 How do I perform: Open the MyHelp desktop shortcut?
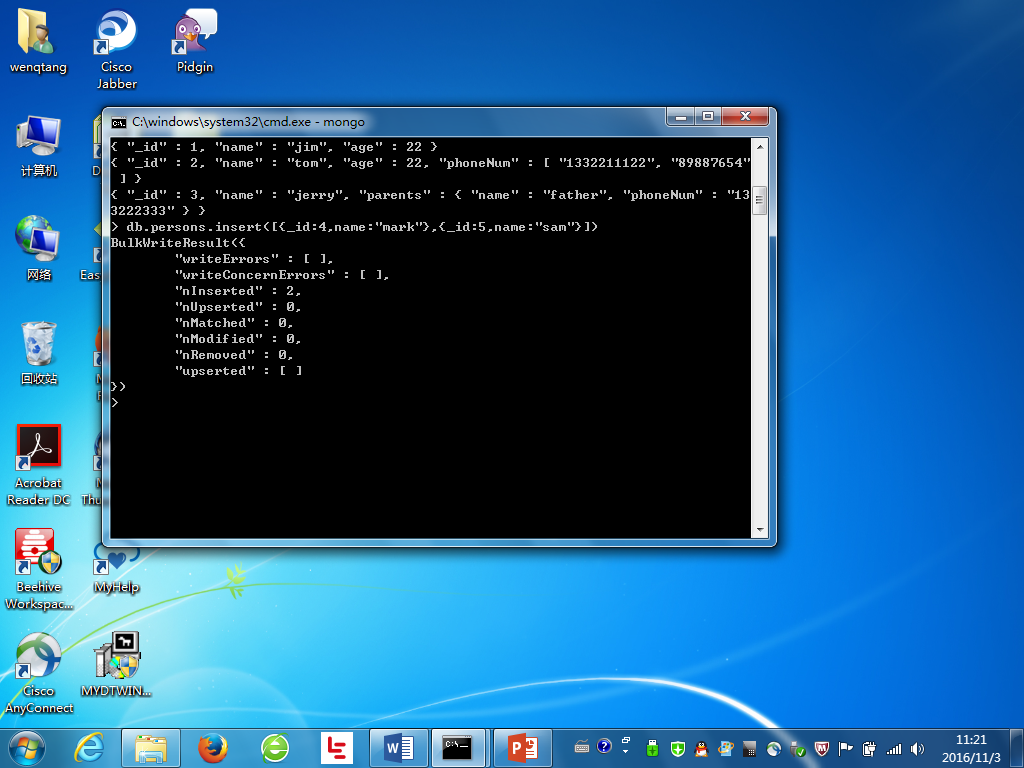coord(116,569)
